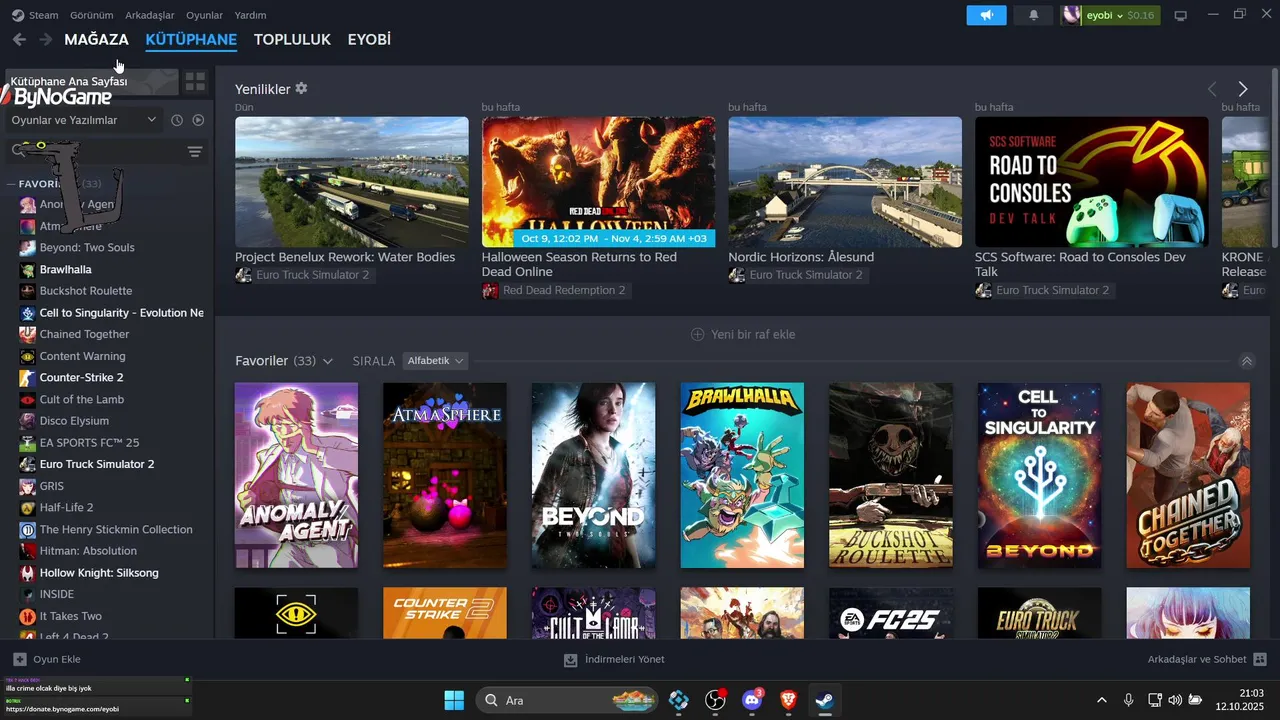The width and height of the screenshot is (1280, 720).
Task: Open the recent activity clock filter
Action: 177,120
